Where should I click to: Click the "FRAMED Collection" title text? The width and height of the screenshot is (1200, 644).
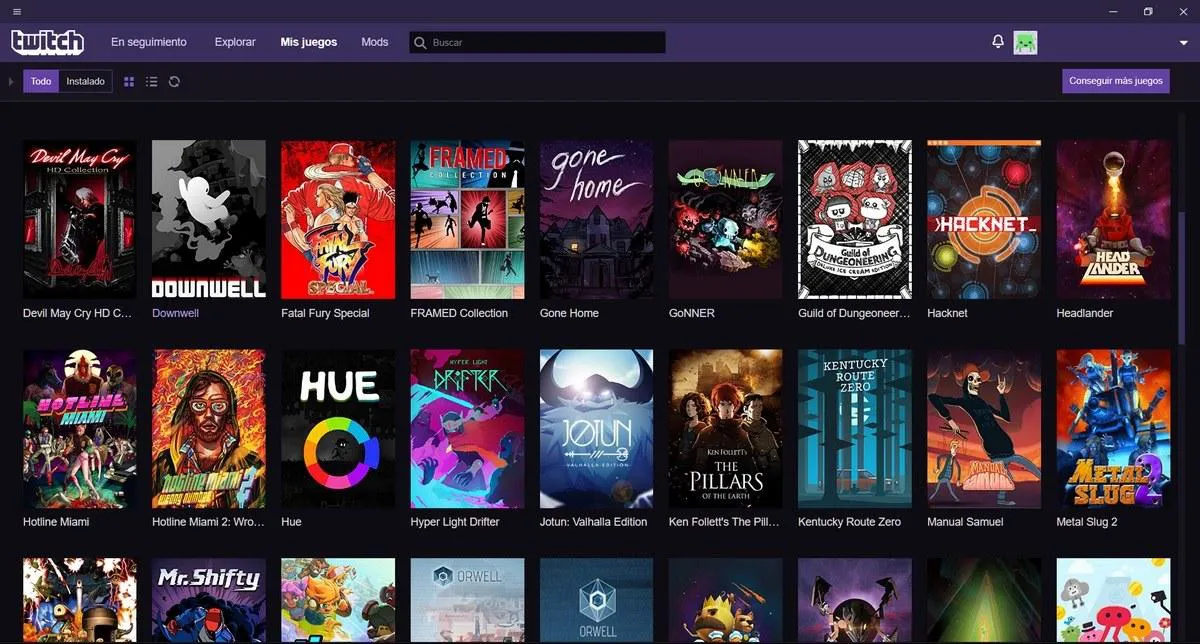459,313
